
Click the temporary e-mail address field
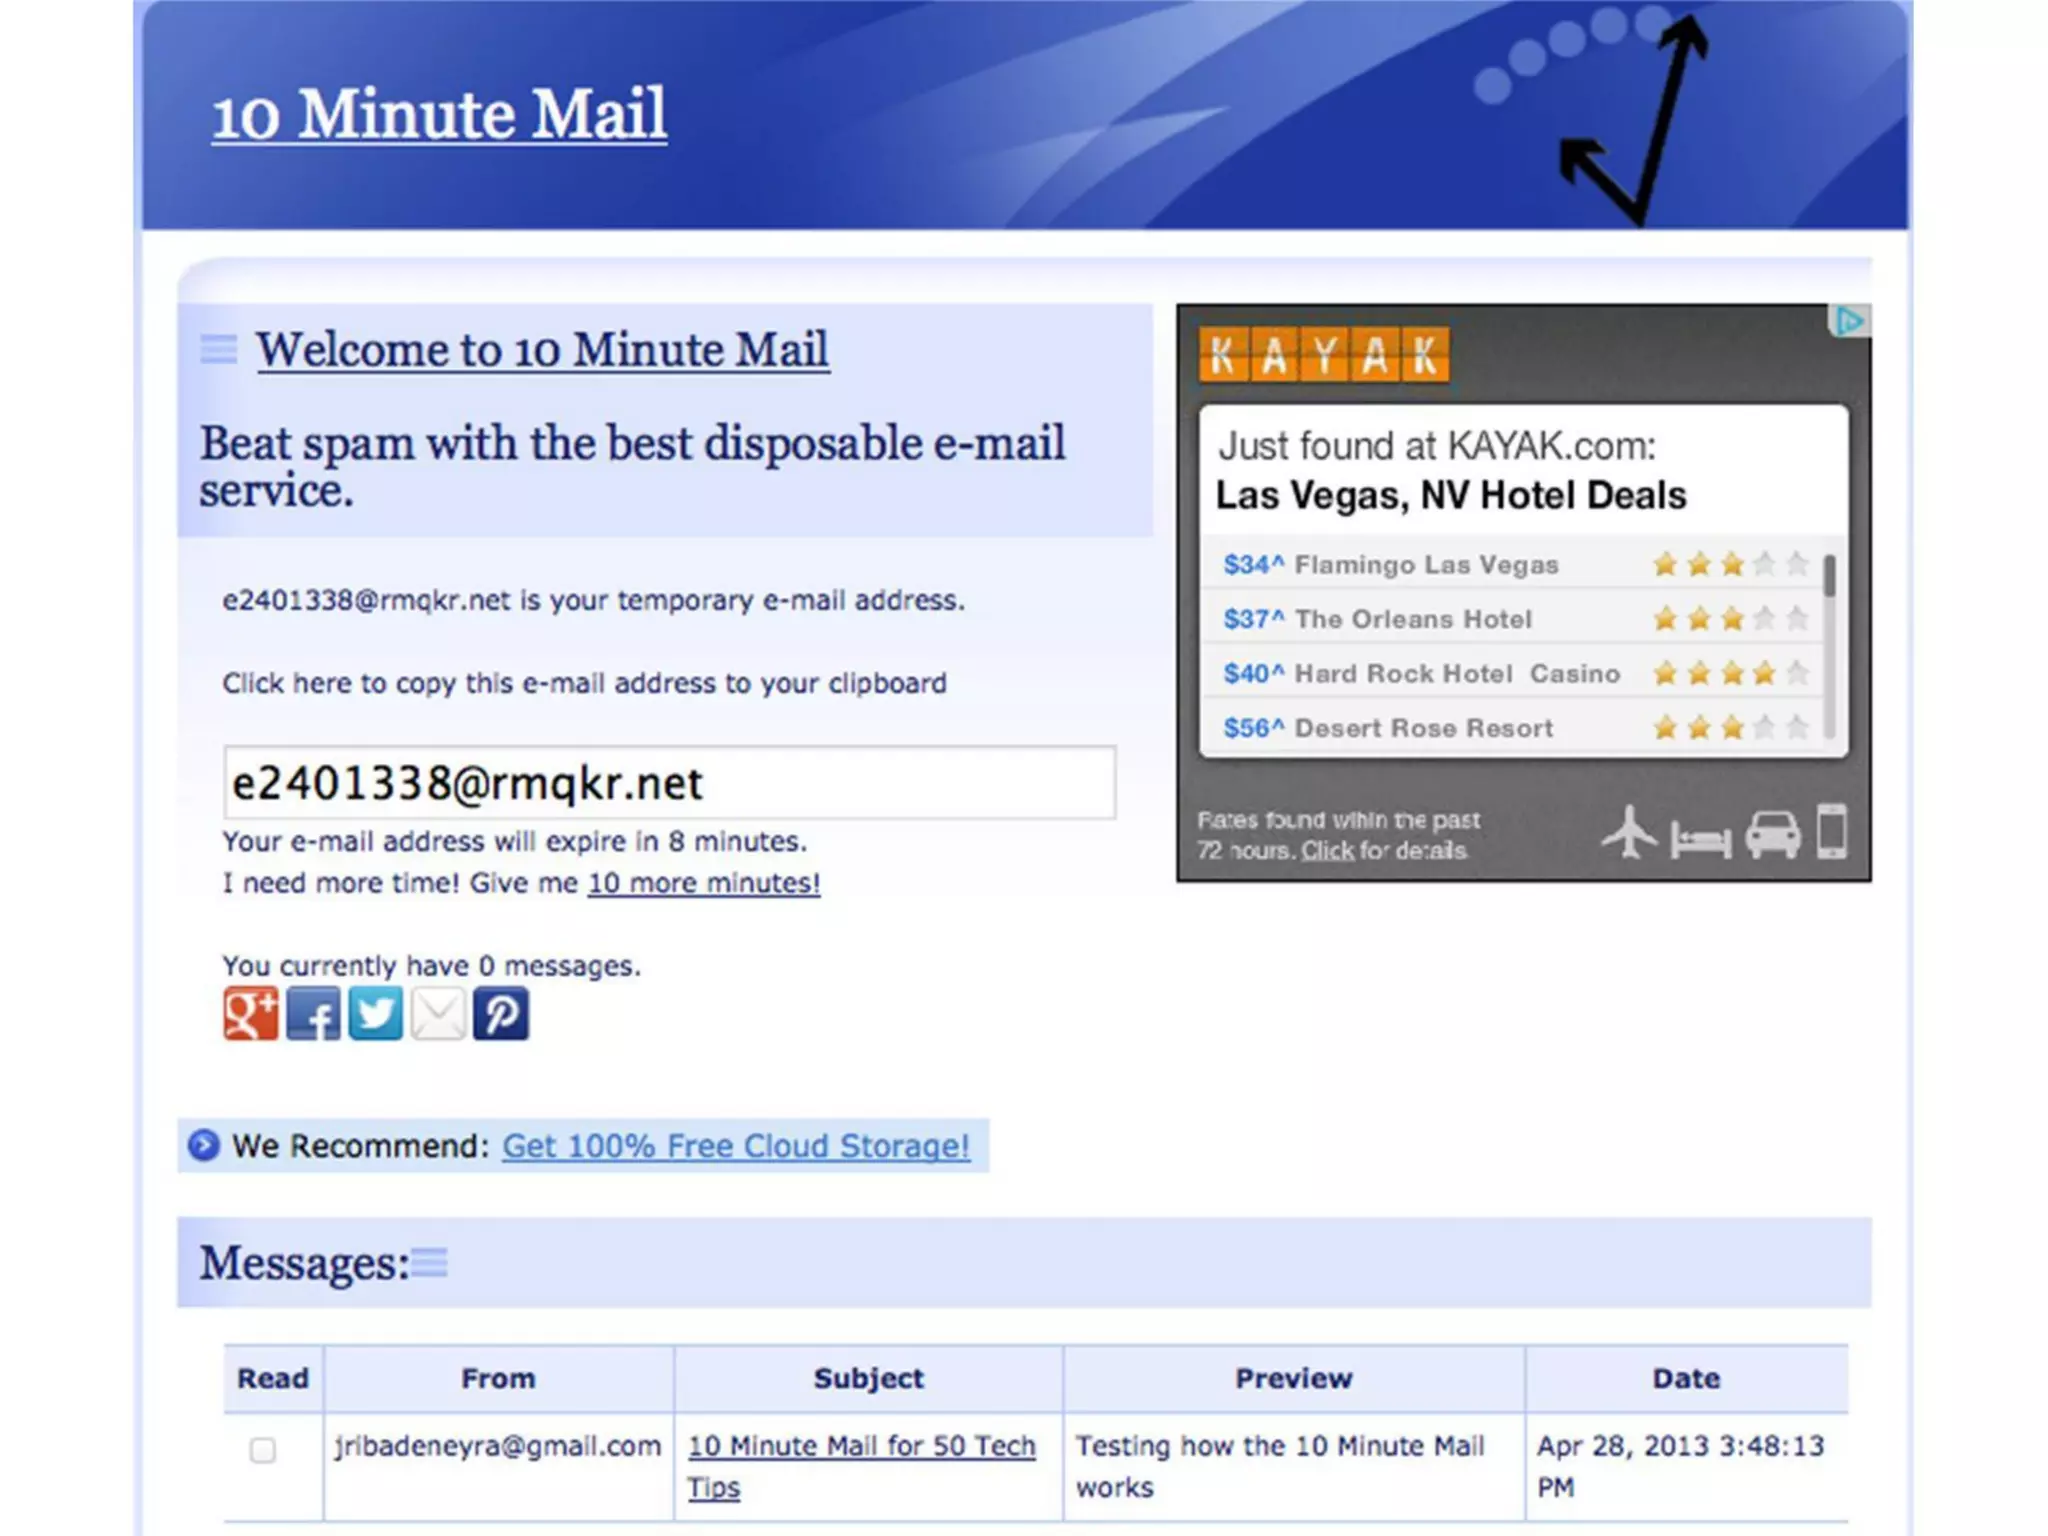tap(668, 783)
